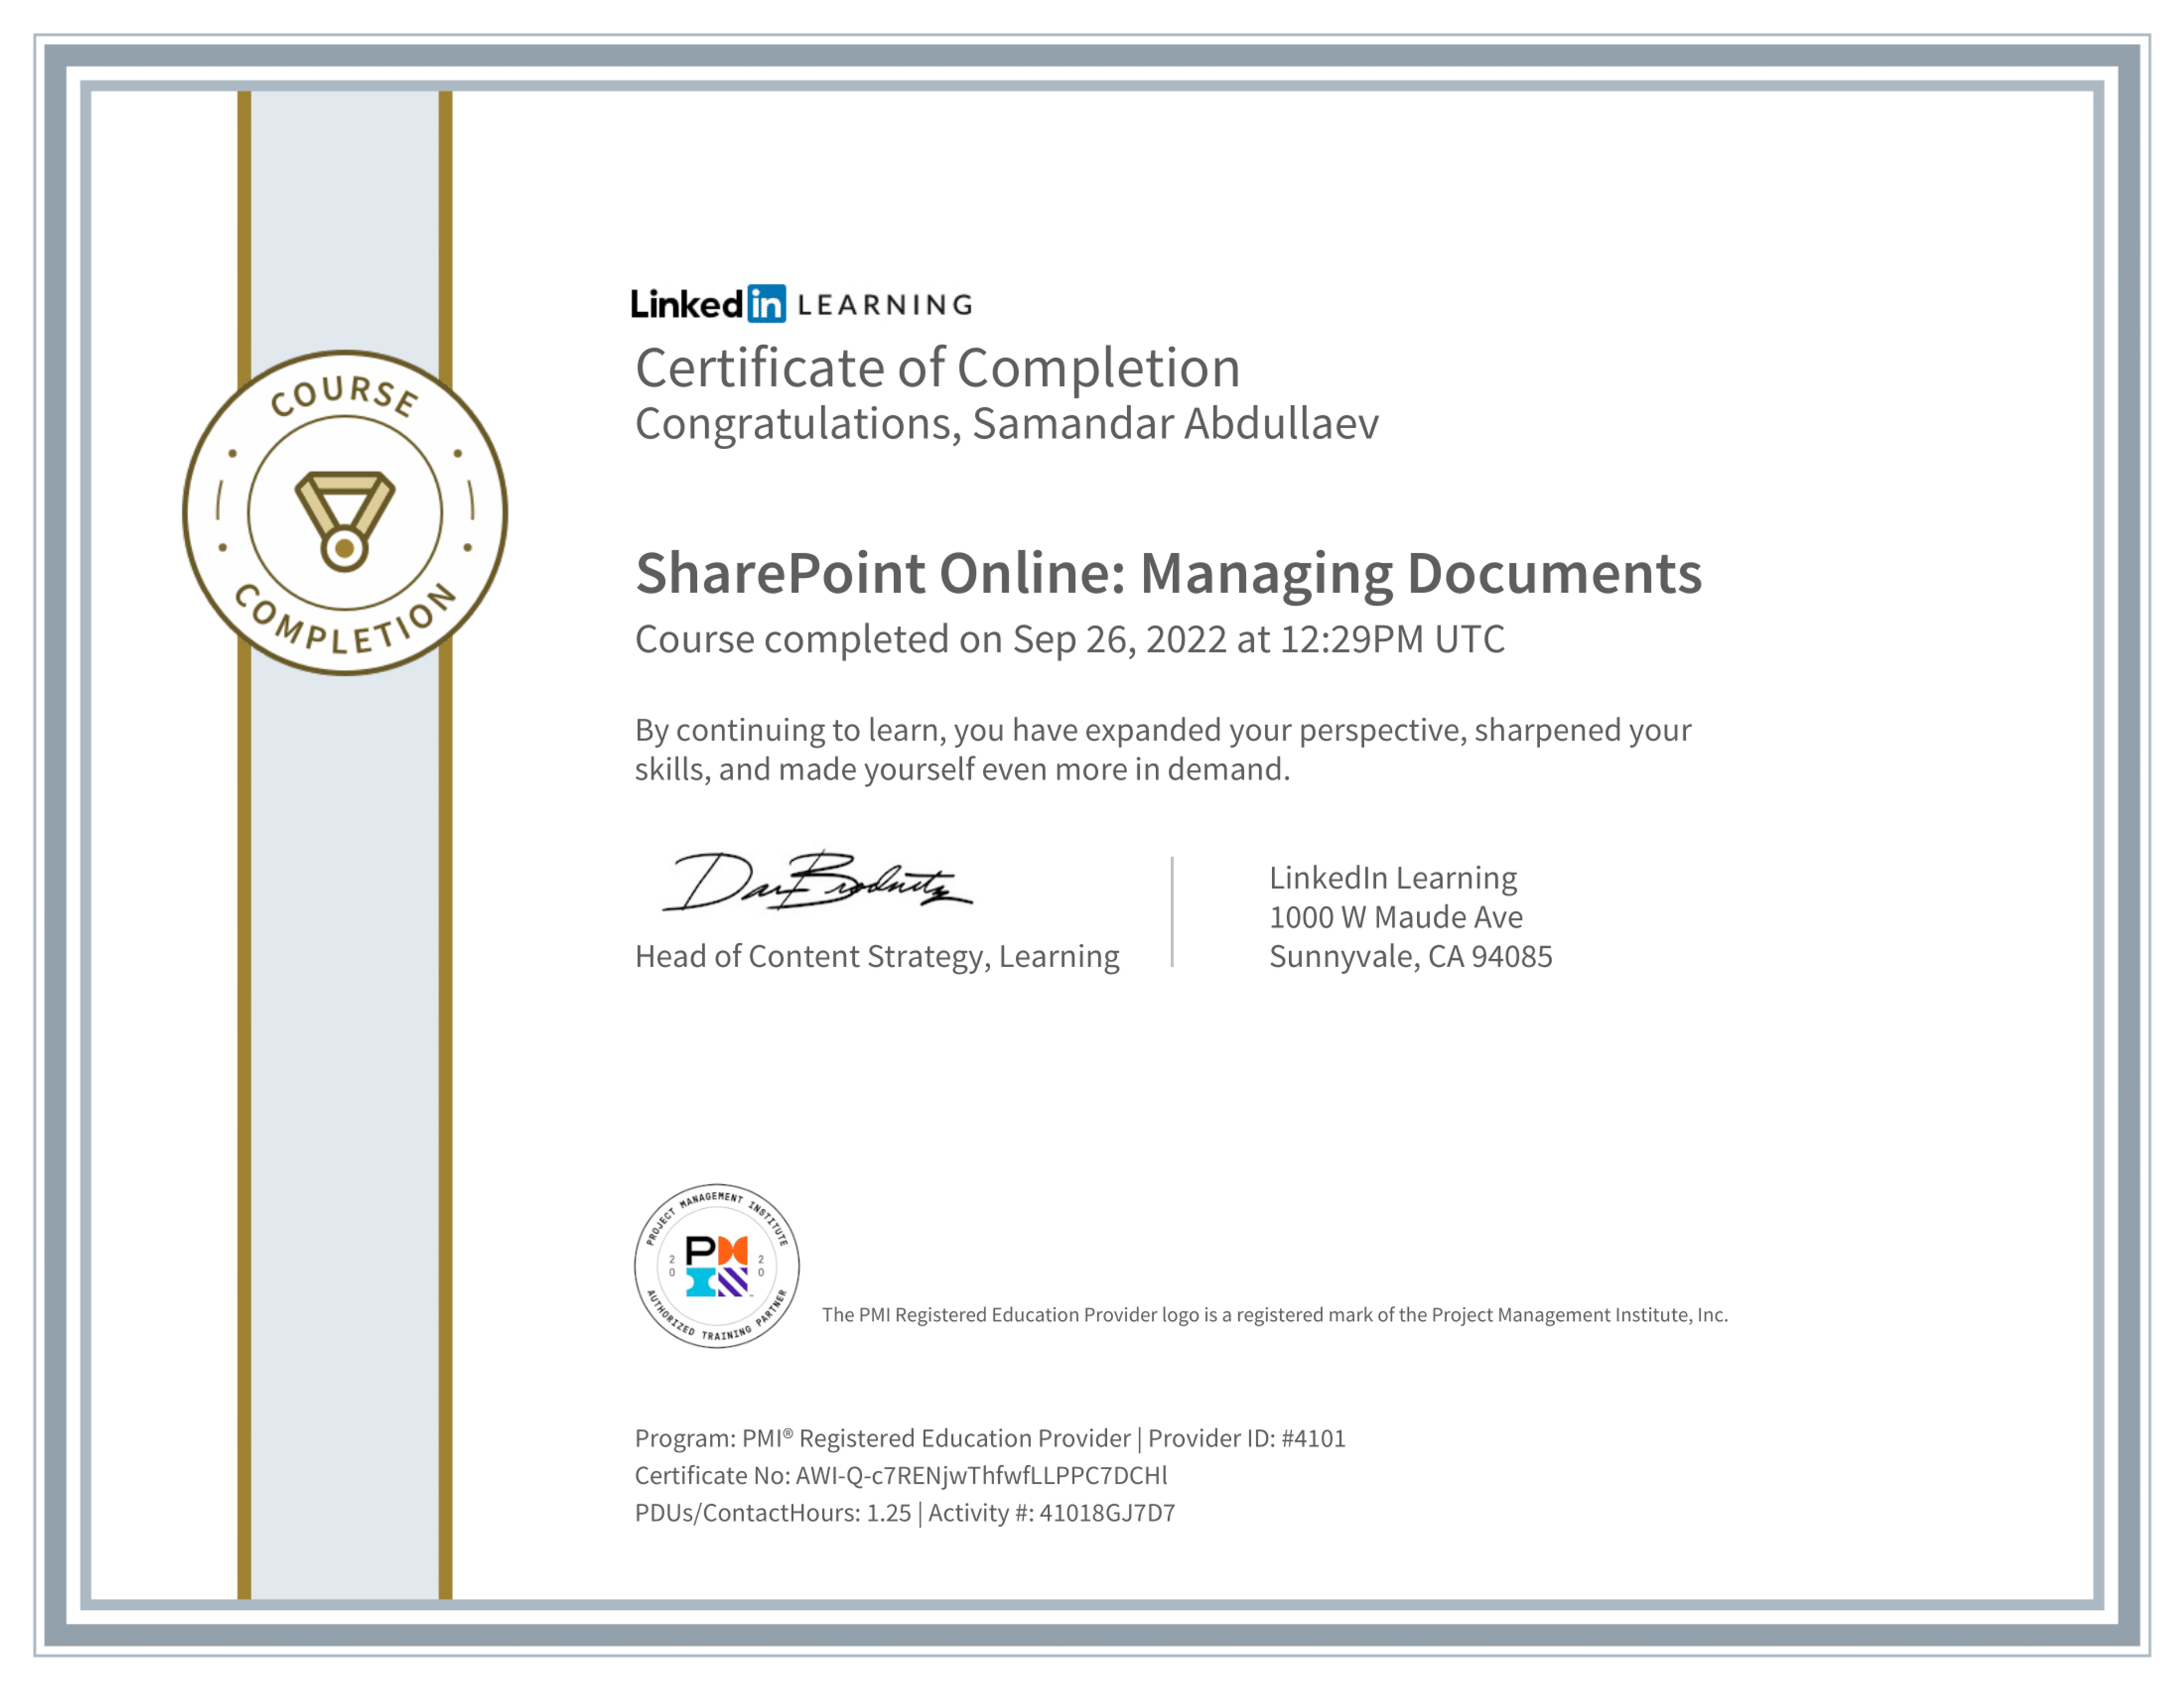Click the handwritten signature
2184x1687 pixels.
[x=817, y=881]
